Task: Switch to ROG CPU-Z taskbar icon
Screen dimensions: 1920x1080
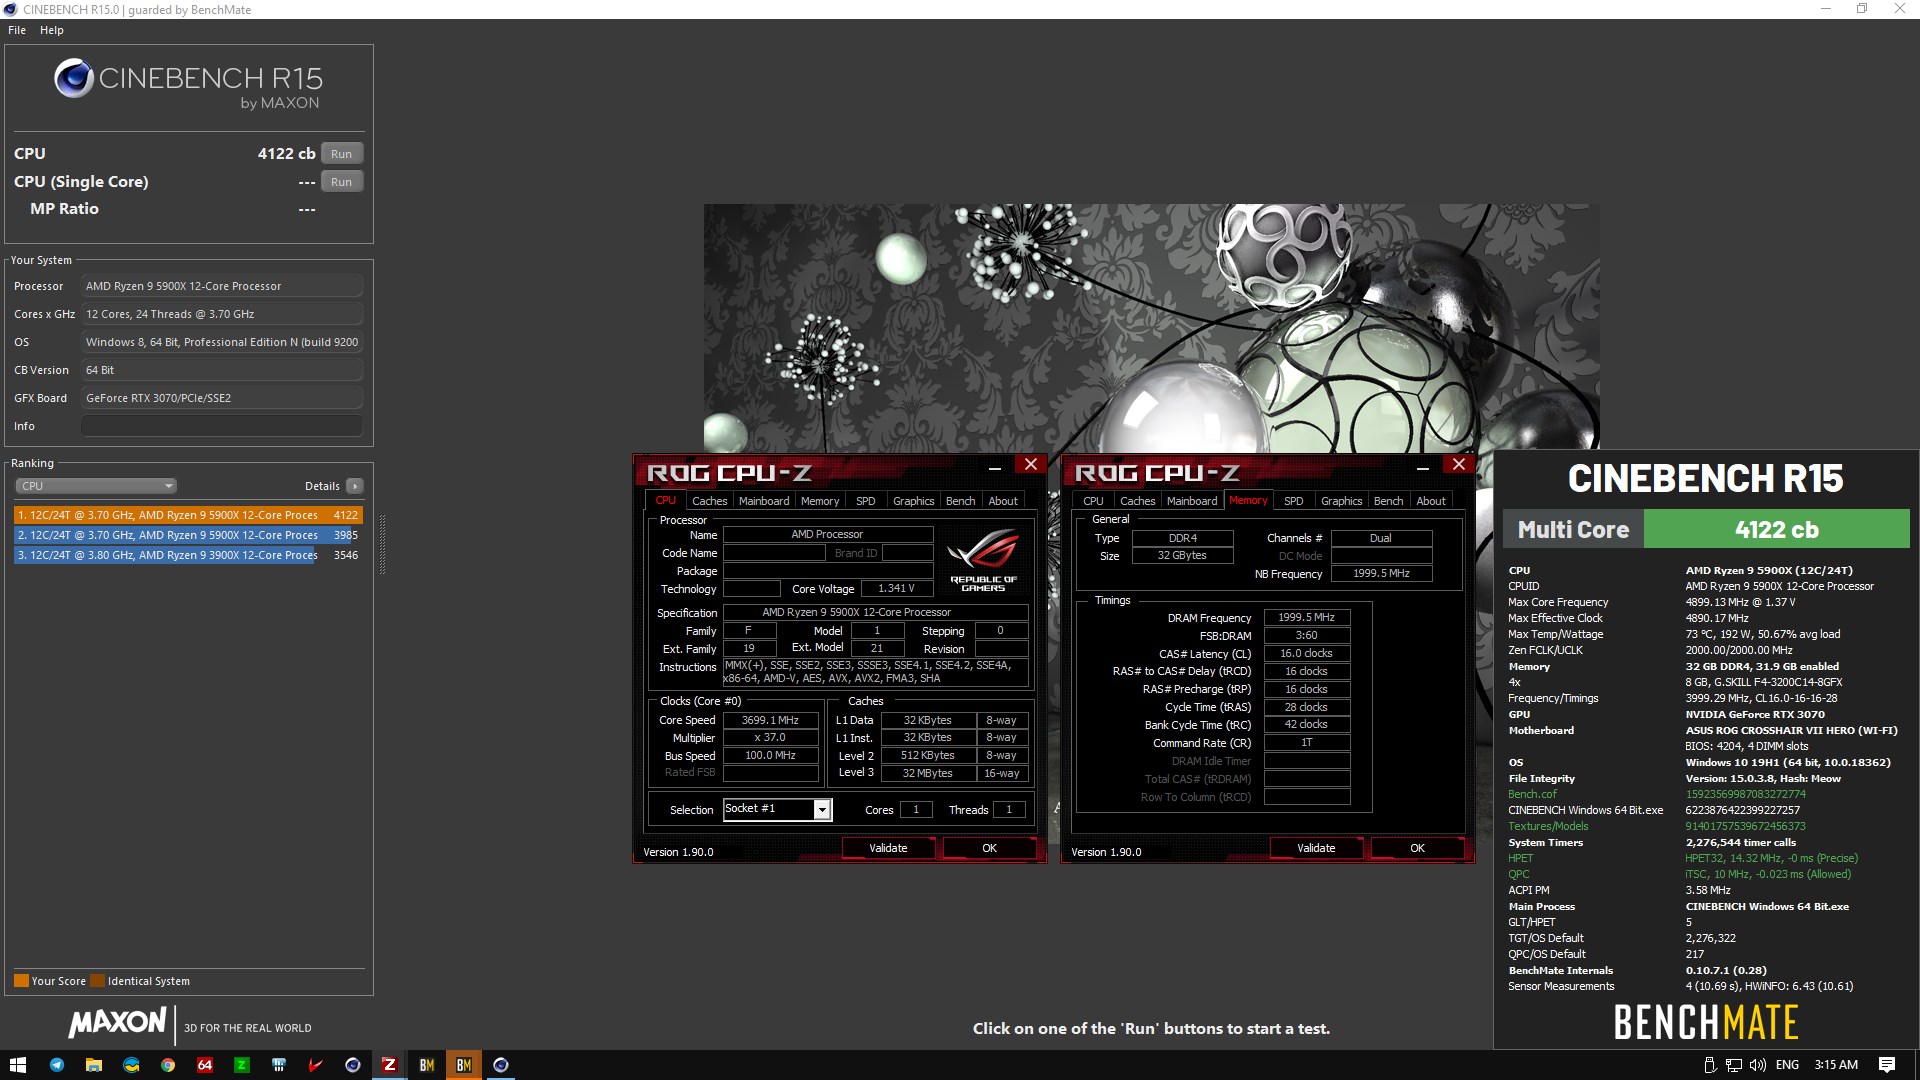Action: click(x=389, y=1065)
